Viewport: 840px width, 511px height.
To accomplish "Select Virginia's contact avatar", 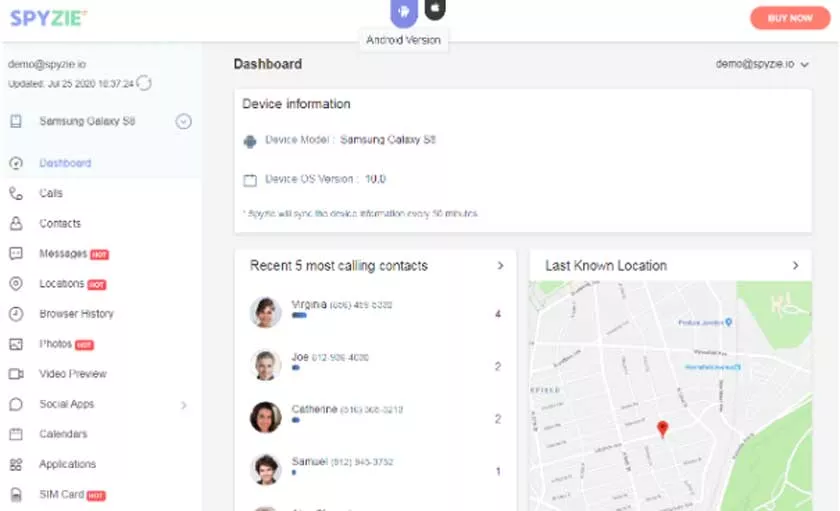I will [x=265, y=312].
